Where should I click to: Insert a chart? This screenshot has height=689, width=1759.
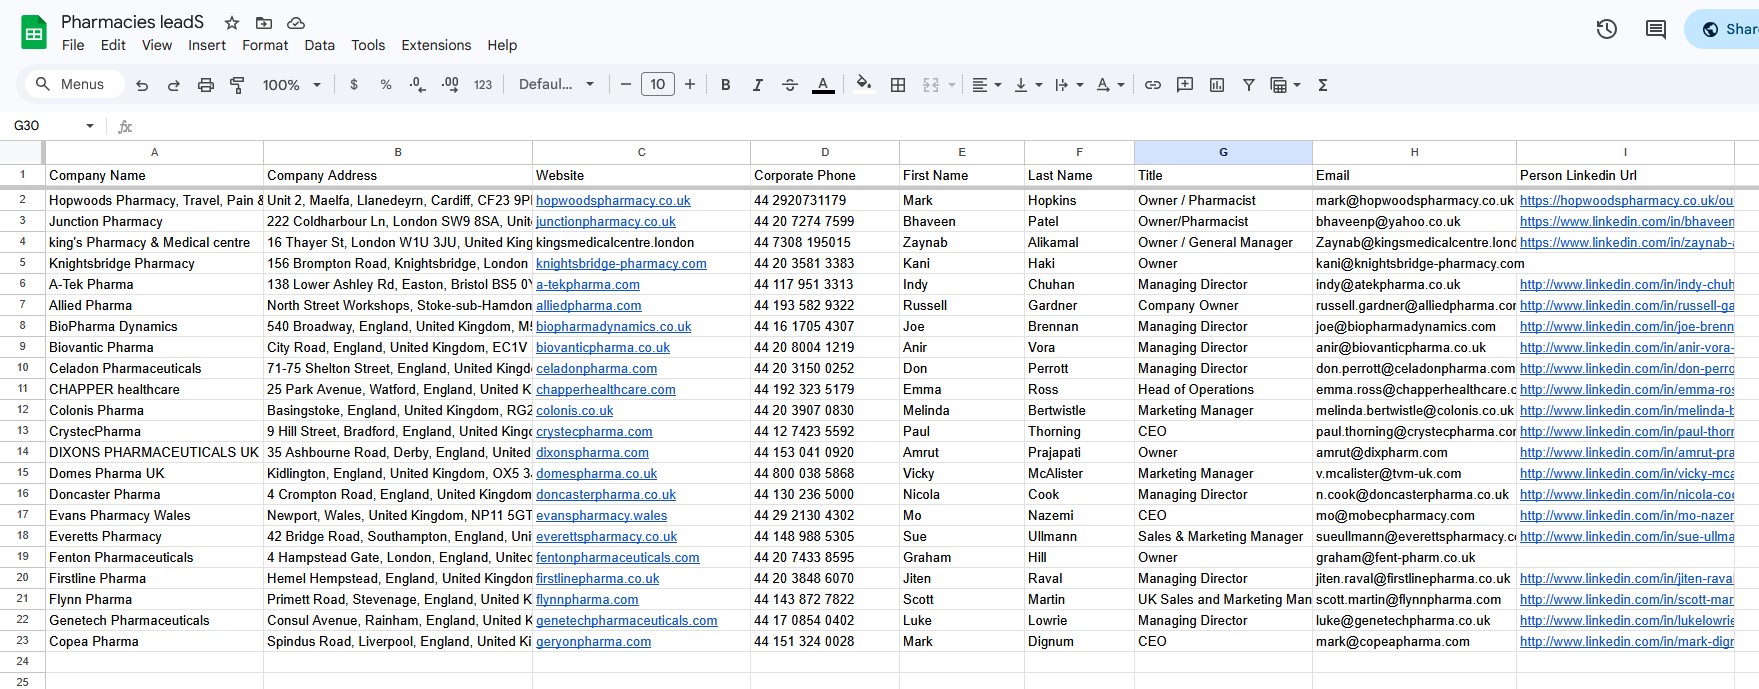tap(1217, 85)
